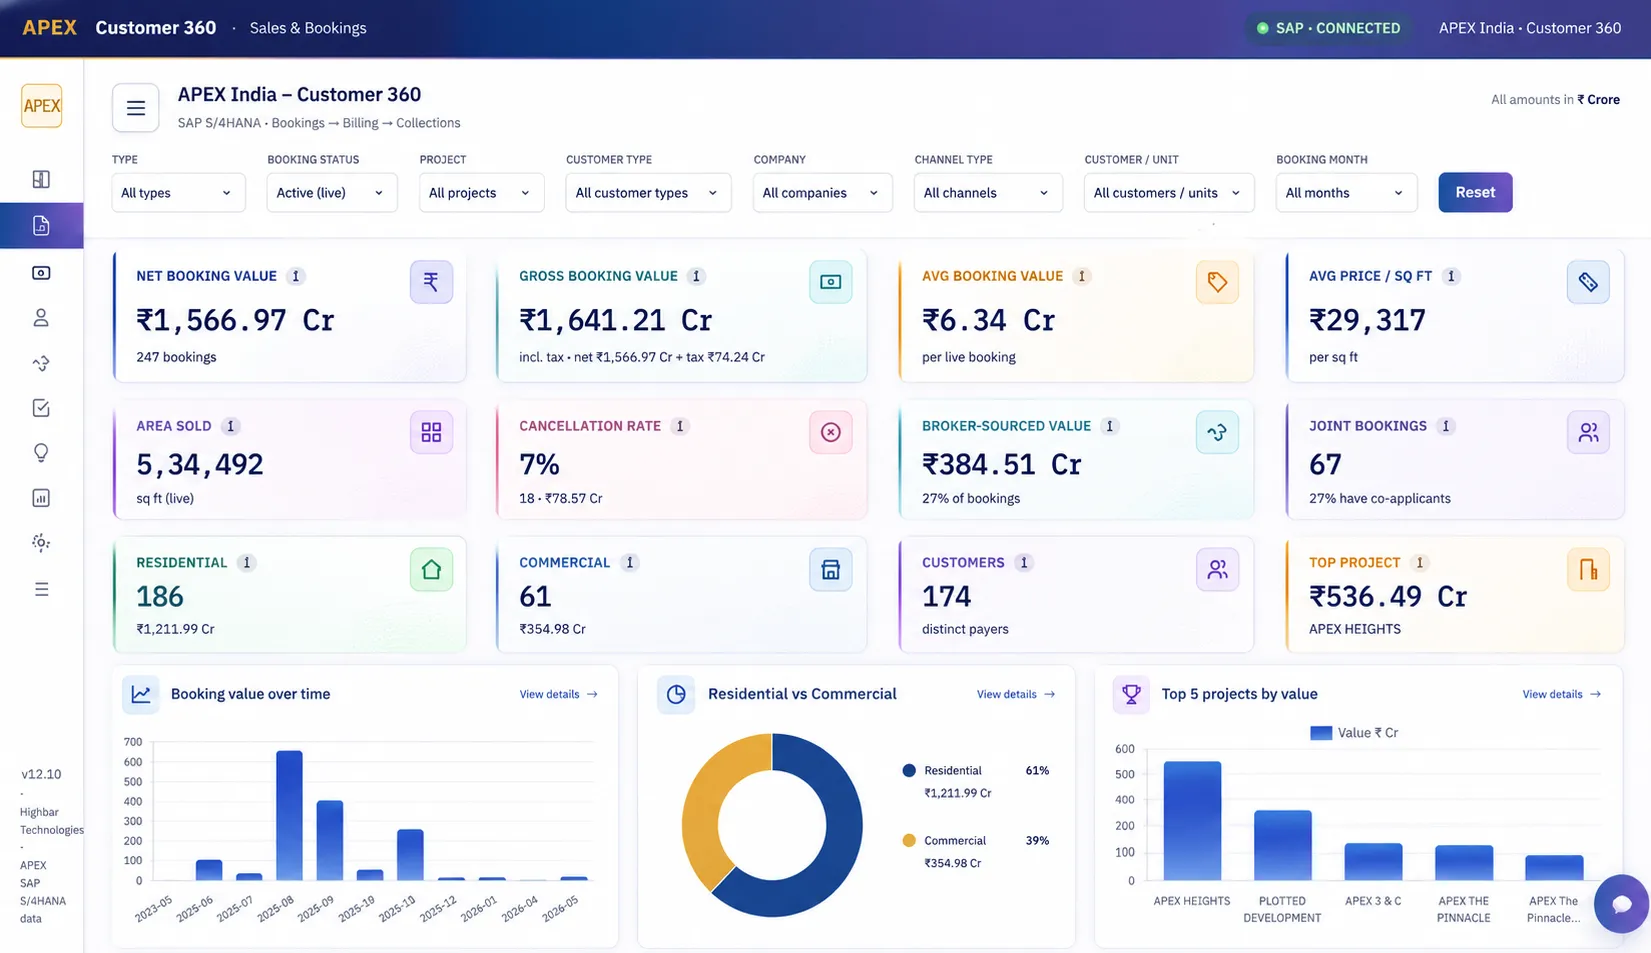The width and height of the screenshot is (1651, 953).
Task: Click the APEX logo in sidebar
Action: [x=42, y=106]
